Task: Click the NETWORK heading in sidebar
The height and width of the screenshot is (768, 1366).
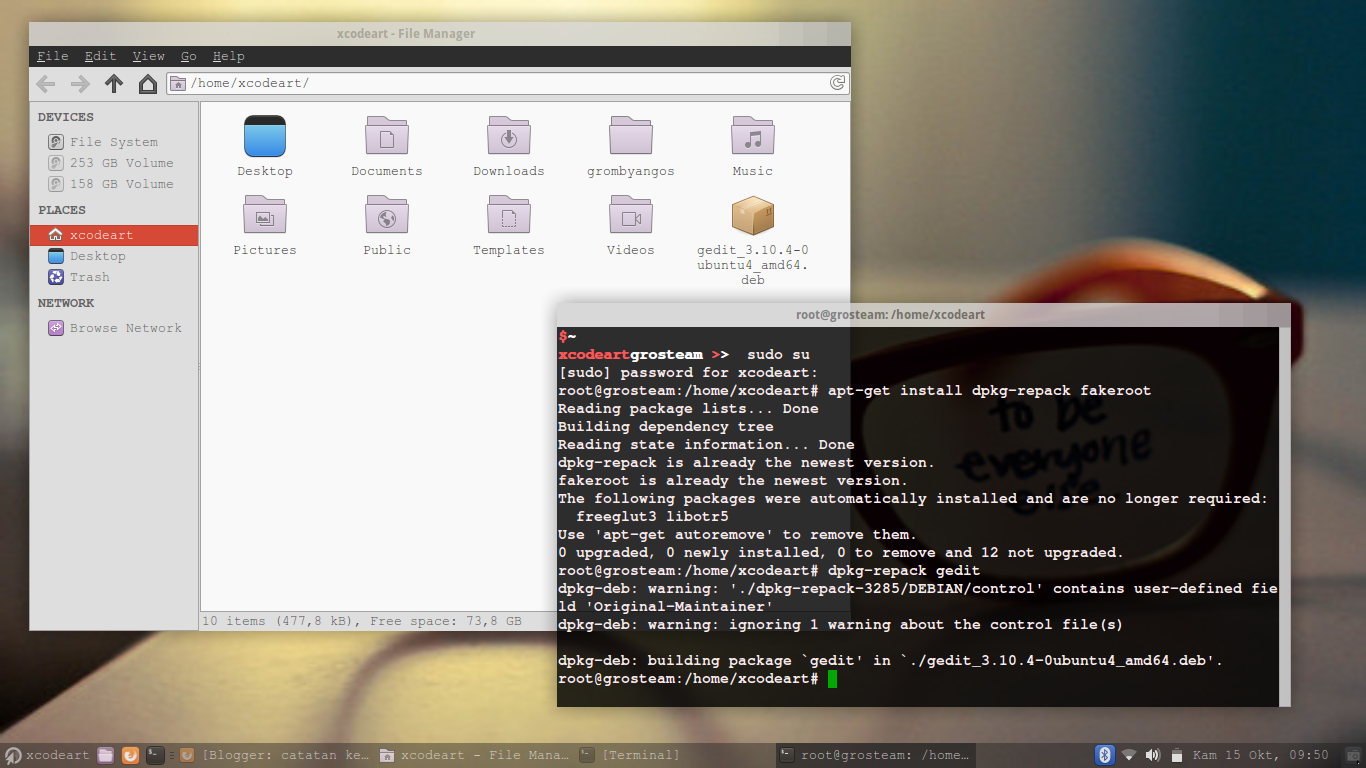Action: (x=66, y=303)
